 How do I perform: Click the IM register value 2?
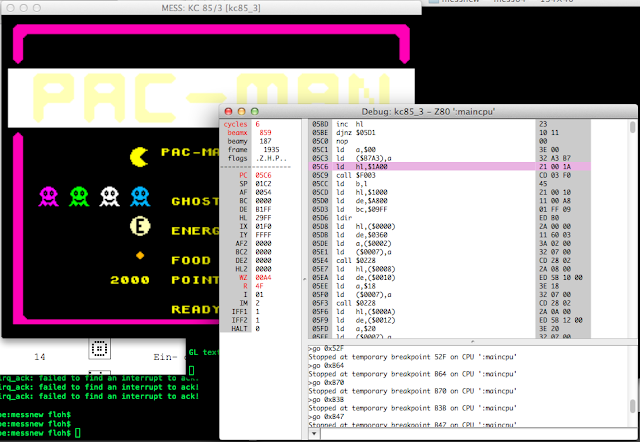[x=257, y=303]
